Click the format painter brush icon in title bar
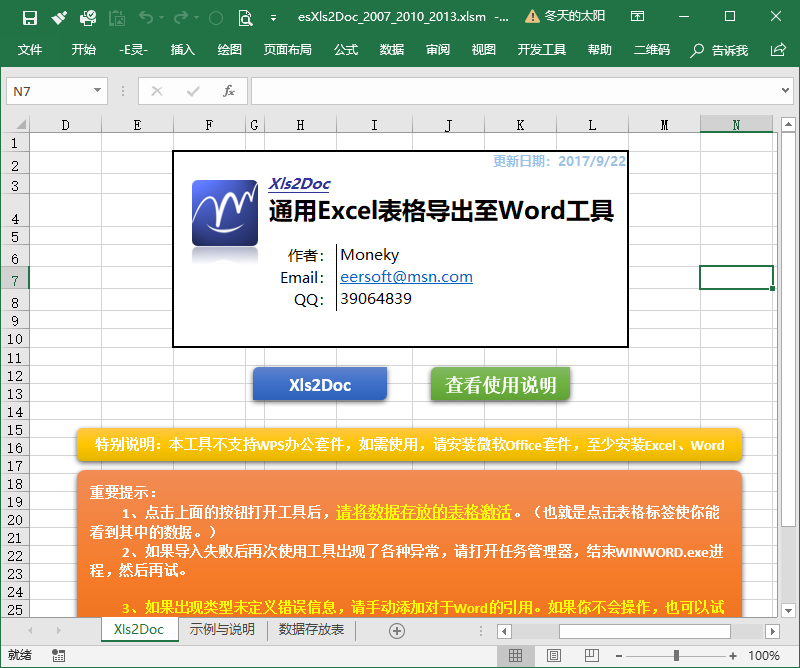This screenshot has width=800, height=668. (x=59, y=18)
